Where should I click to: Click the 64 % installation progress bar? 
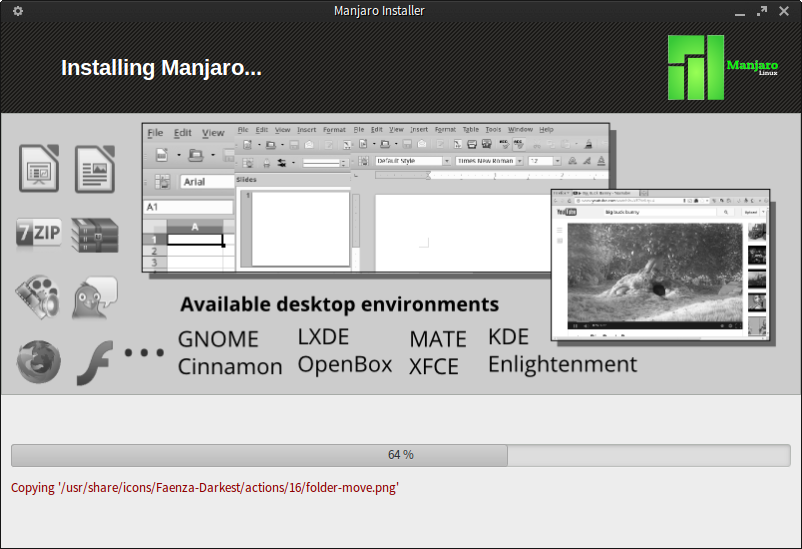400,455
